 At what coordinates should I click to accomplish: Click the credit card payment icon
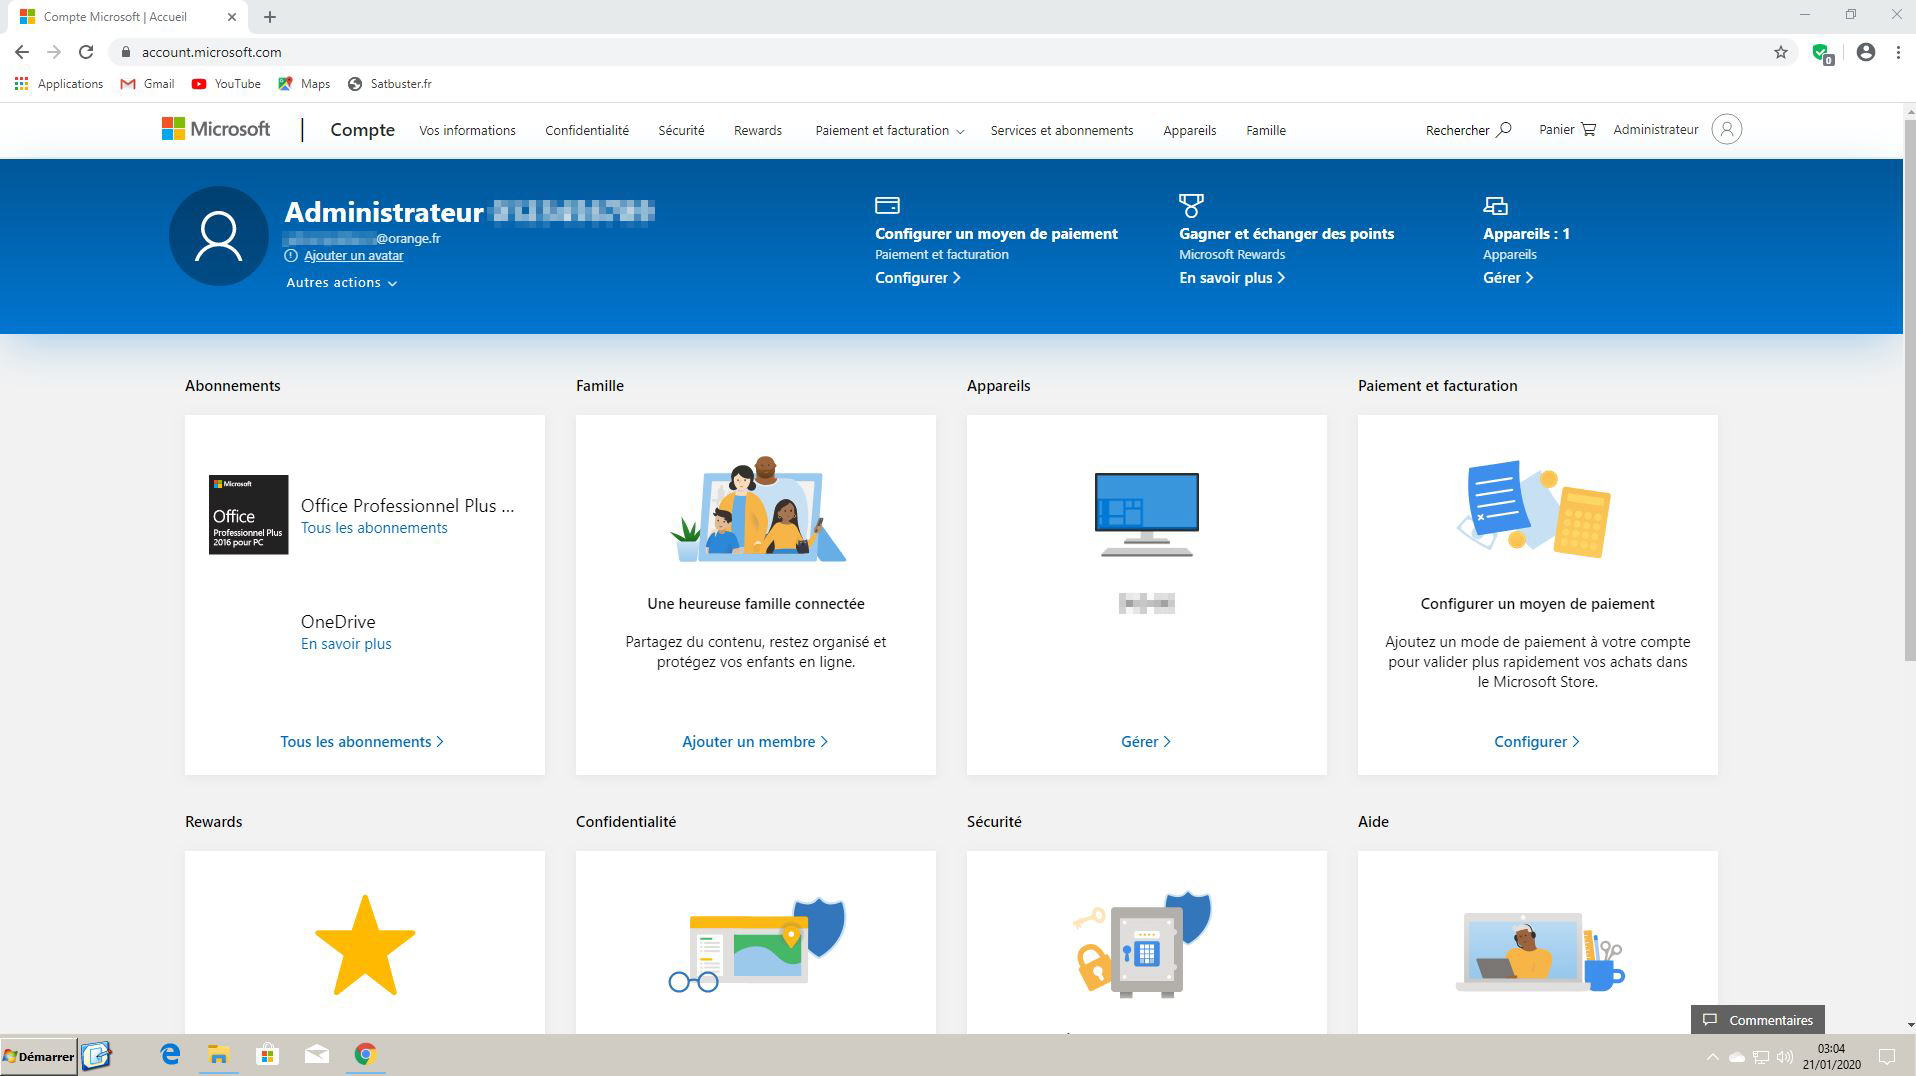[887, 205]
